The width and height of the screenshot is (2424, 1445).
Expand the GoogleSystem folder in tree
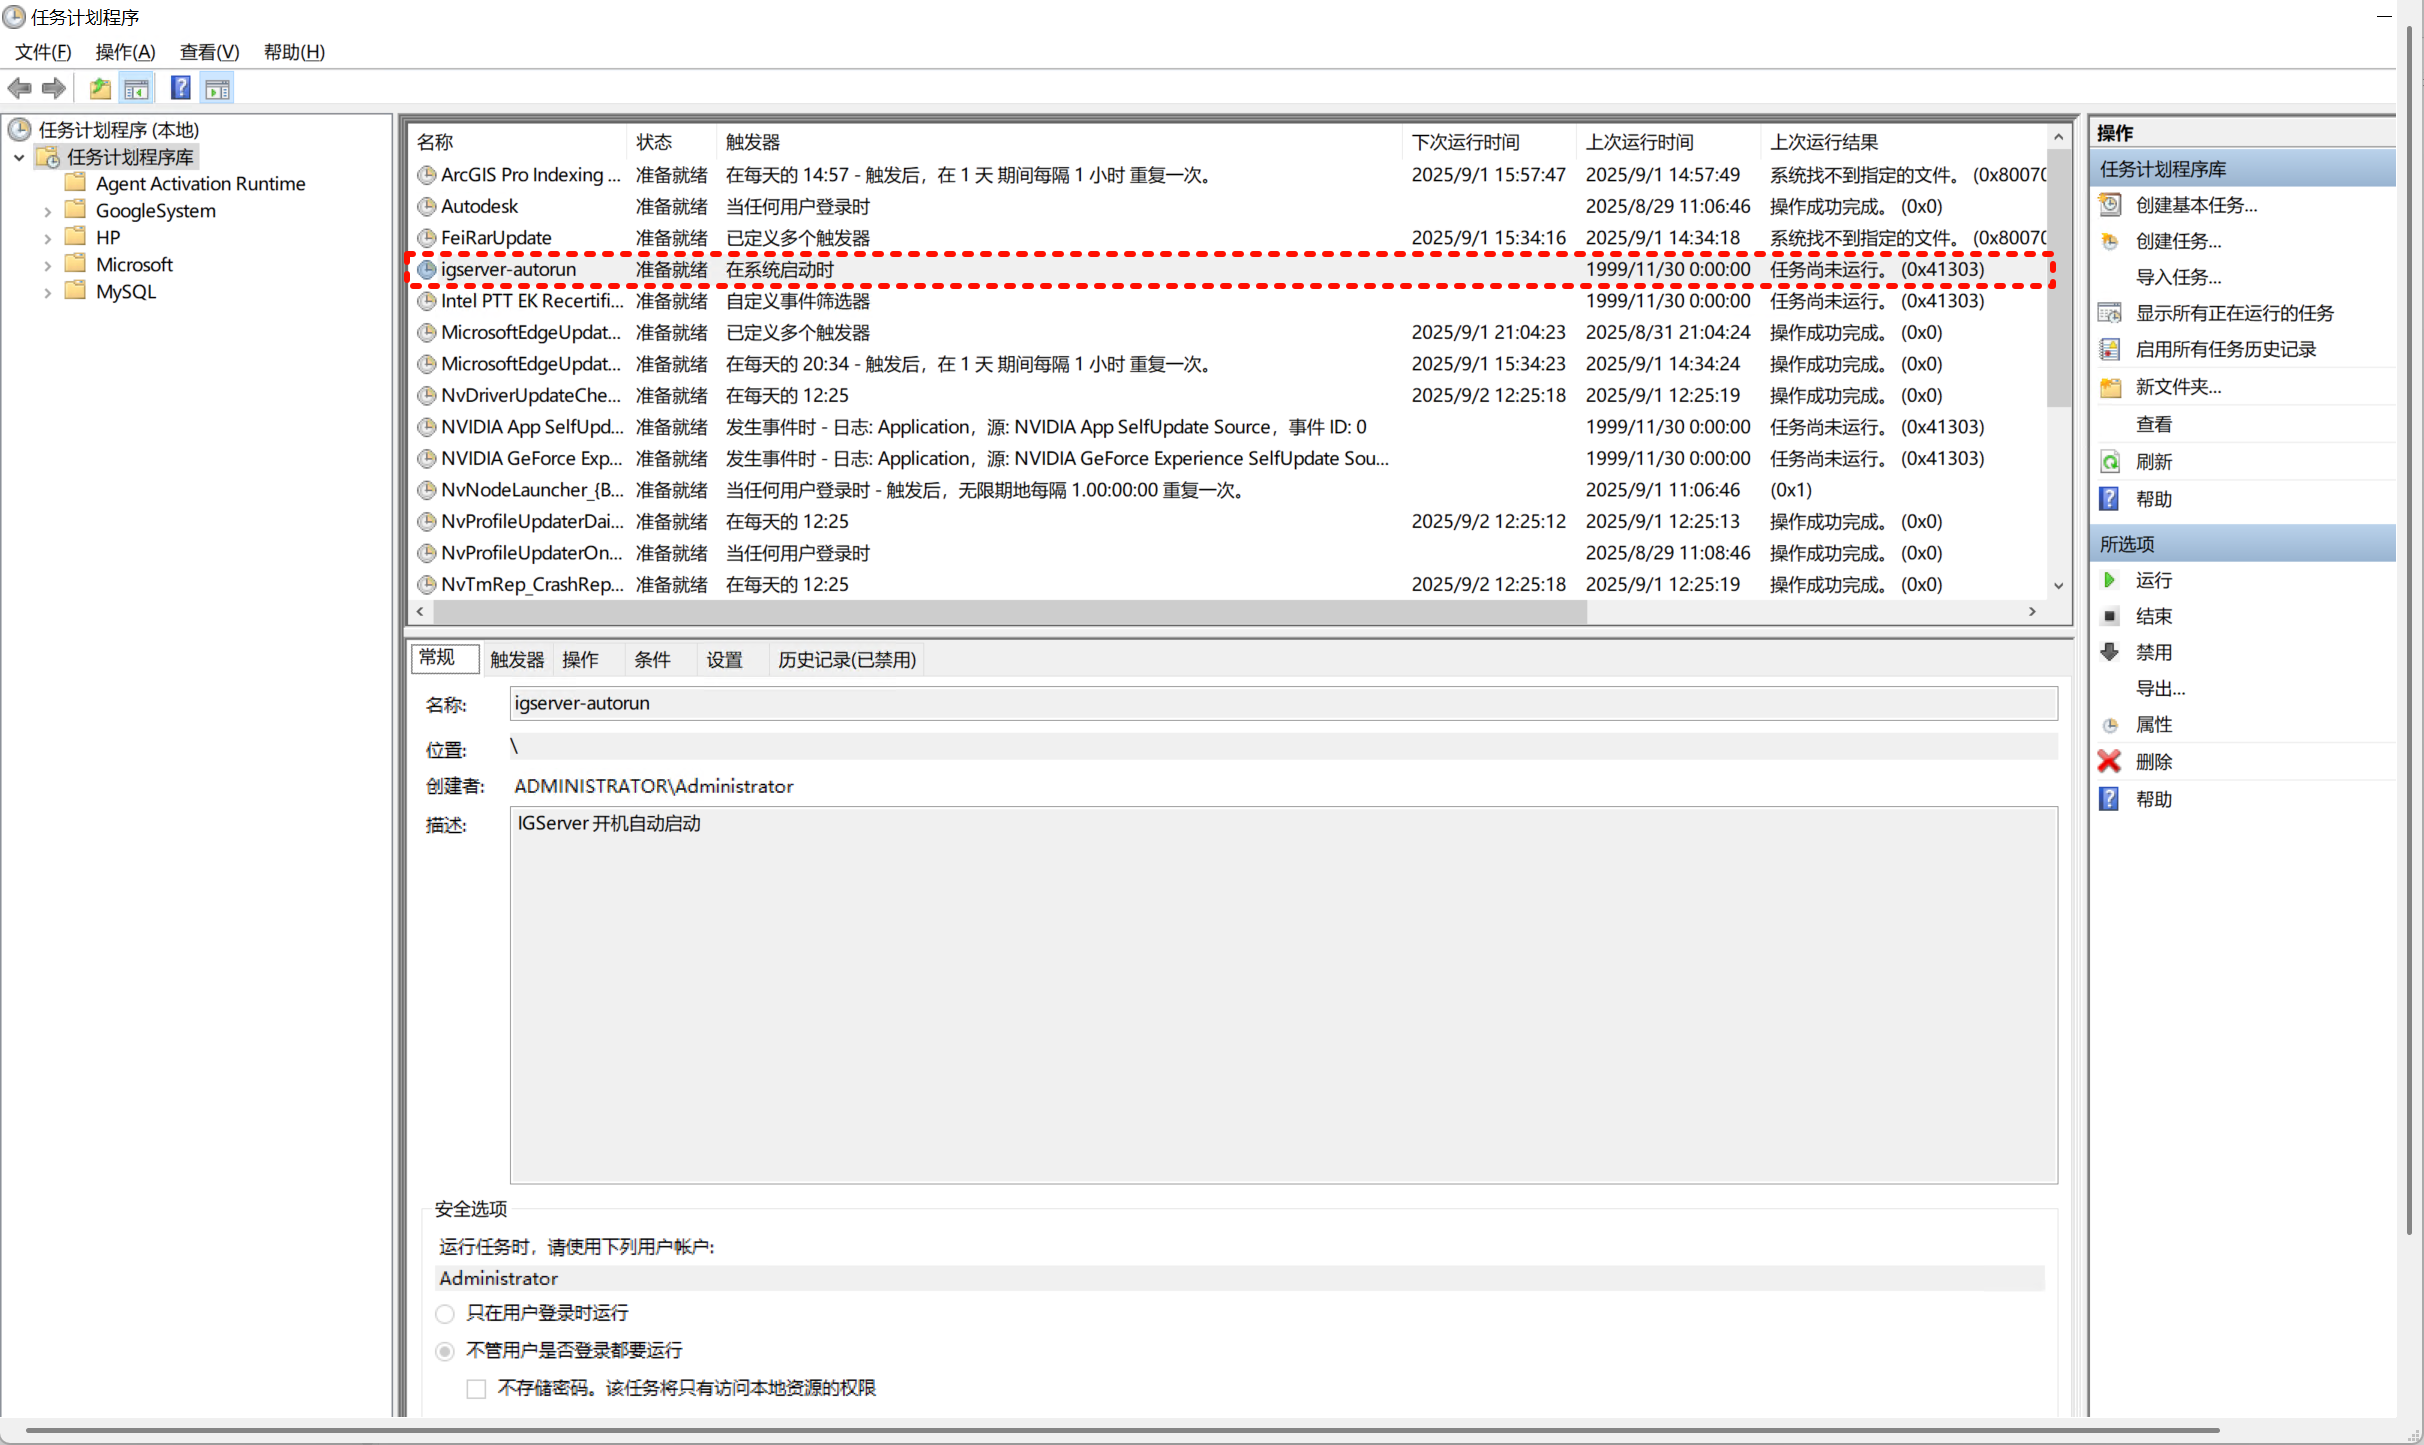tap(47, 211)
